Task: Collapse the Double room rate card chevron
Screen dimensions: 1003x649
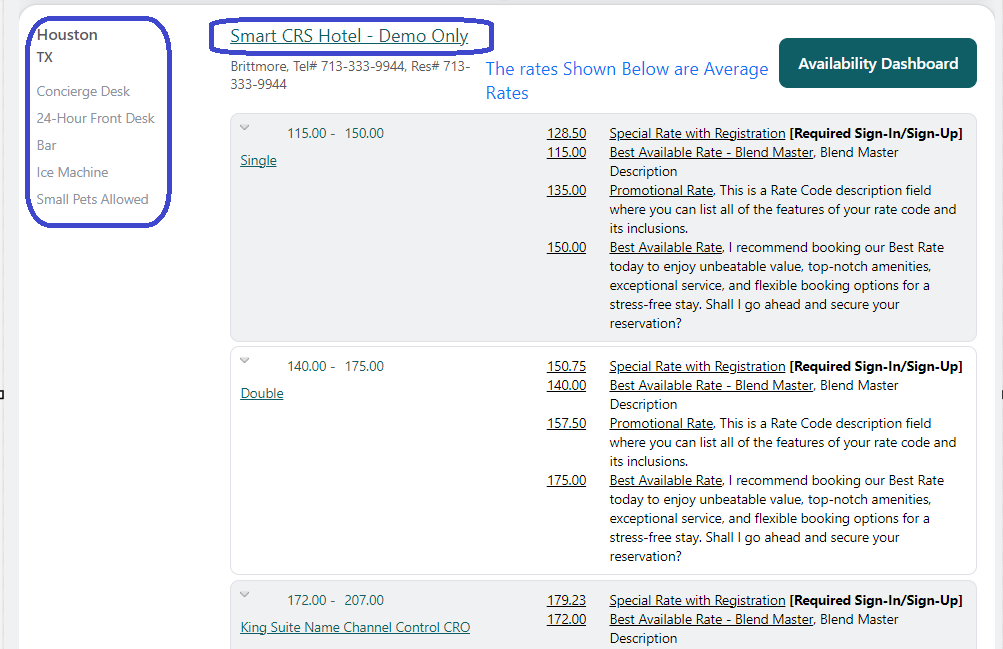Action: (244, 360)
